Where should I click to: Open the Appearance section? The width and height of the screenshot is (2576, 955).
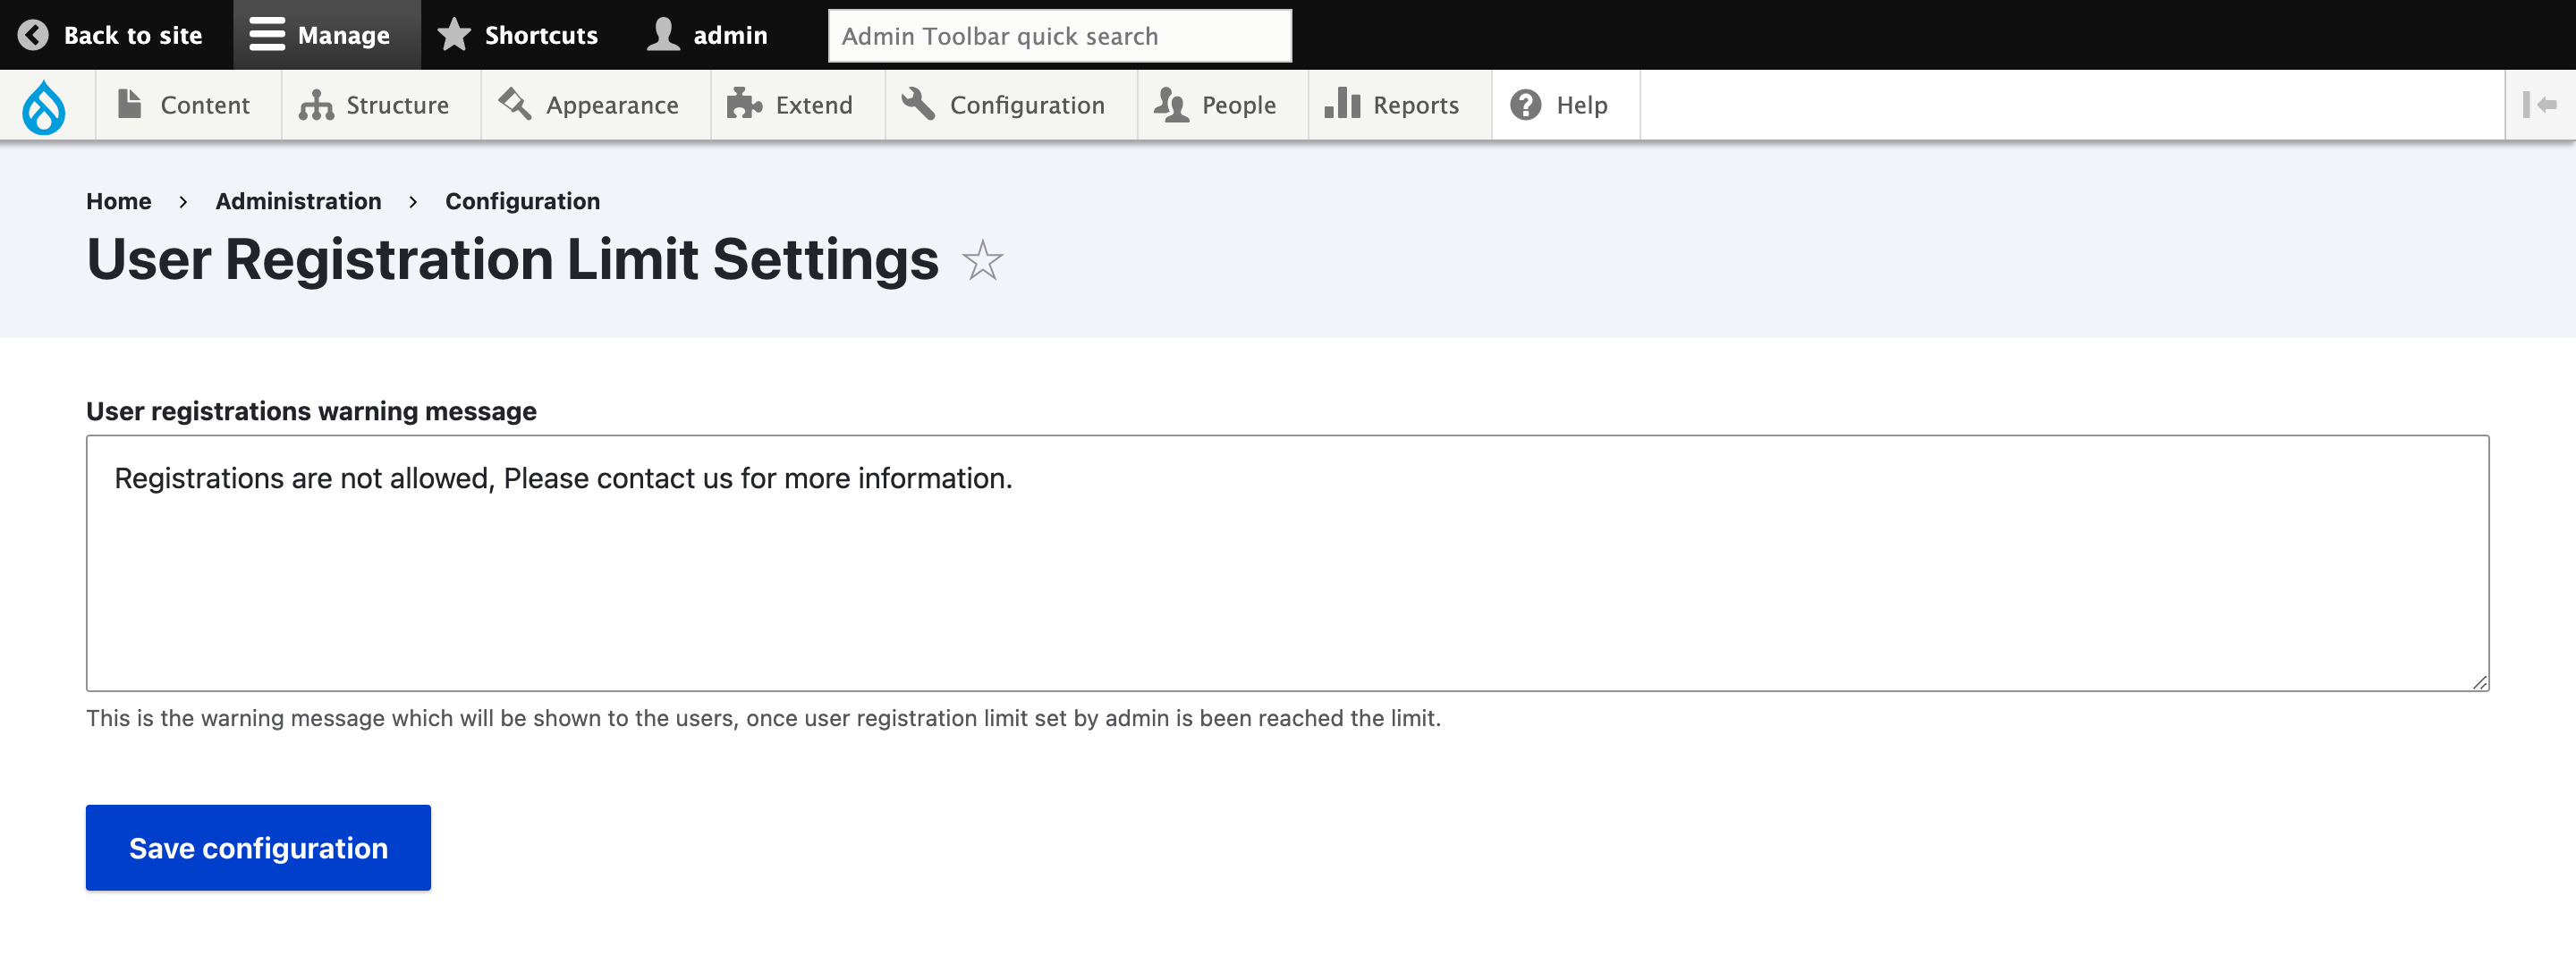pos(611,104)
